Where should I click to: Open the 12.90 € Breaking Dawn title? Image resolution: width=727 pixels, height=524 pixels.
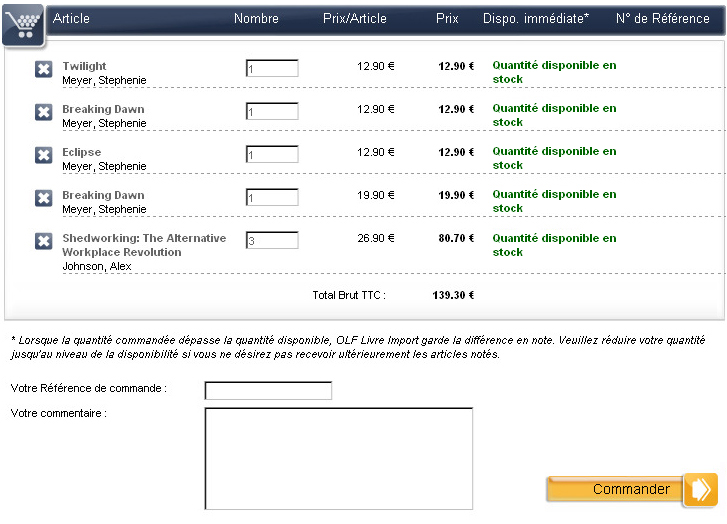click(103, 109)
